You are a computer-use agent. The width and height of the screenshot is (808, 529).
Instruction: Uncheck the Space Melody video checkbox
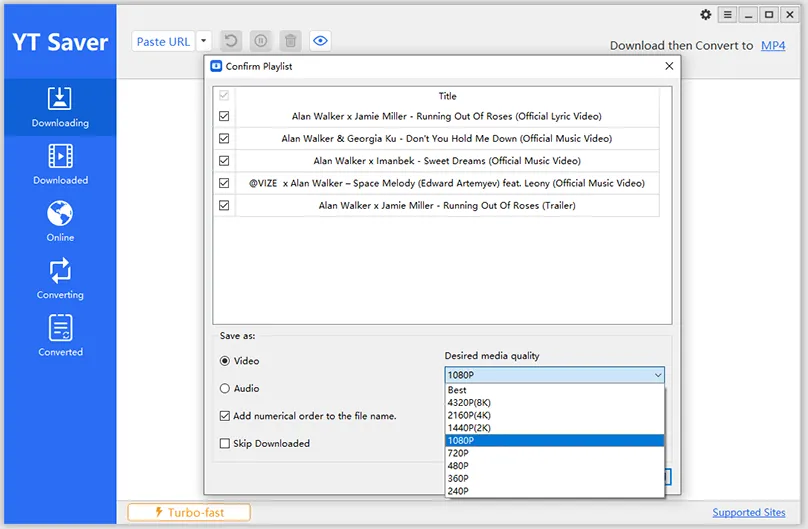[224, 183]
